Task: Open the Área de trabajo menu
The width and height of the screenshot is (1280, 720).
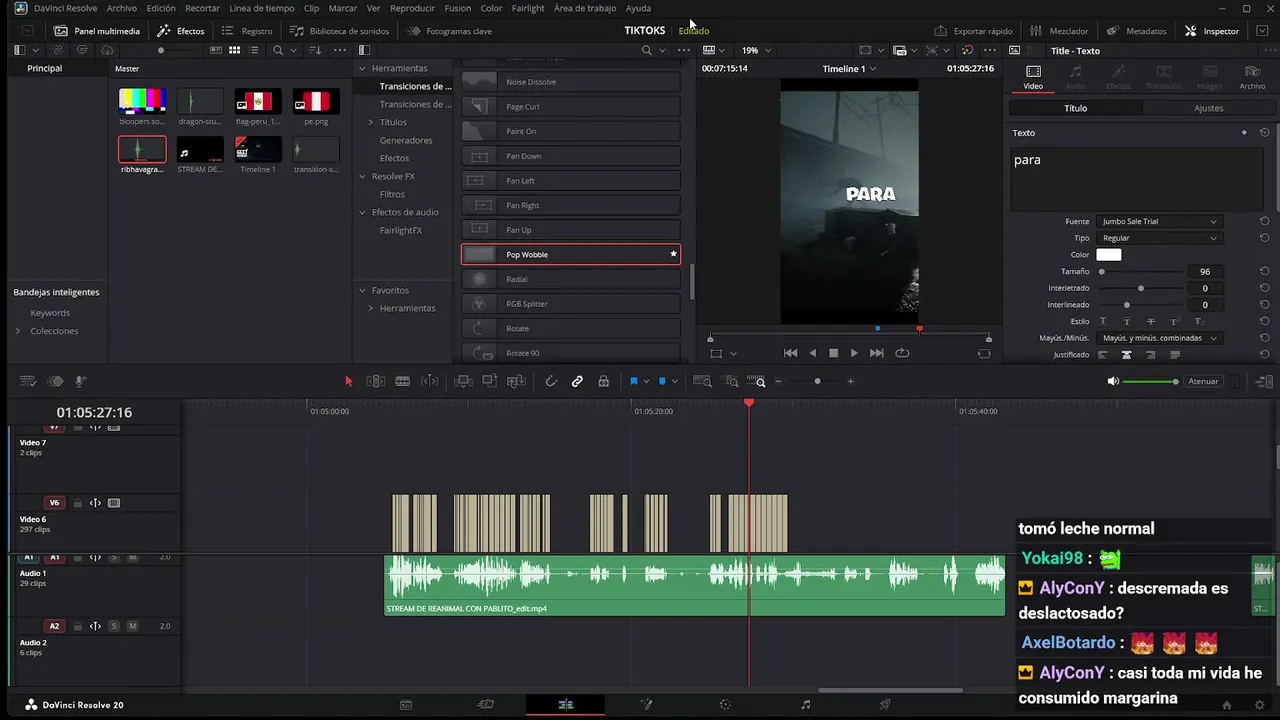Action: [585, 8]
